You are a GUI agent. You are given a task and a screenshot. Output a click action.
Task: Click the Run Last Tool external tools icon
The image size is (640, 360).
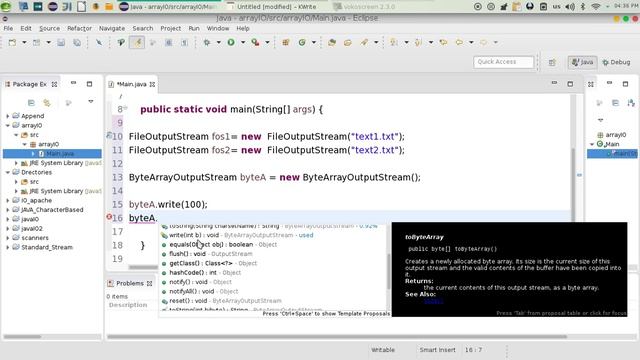click(256, 42)
